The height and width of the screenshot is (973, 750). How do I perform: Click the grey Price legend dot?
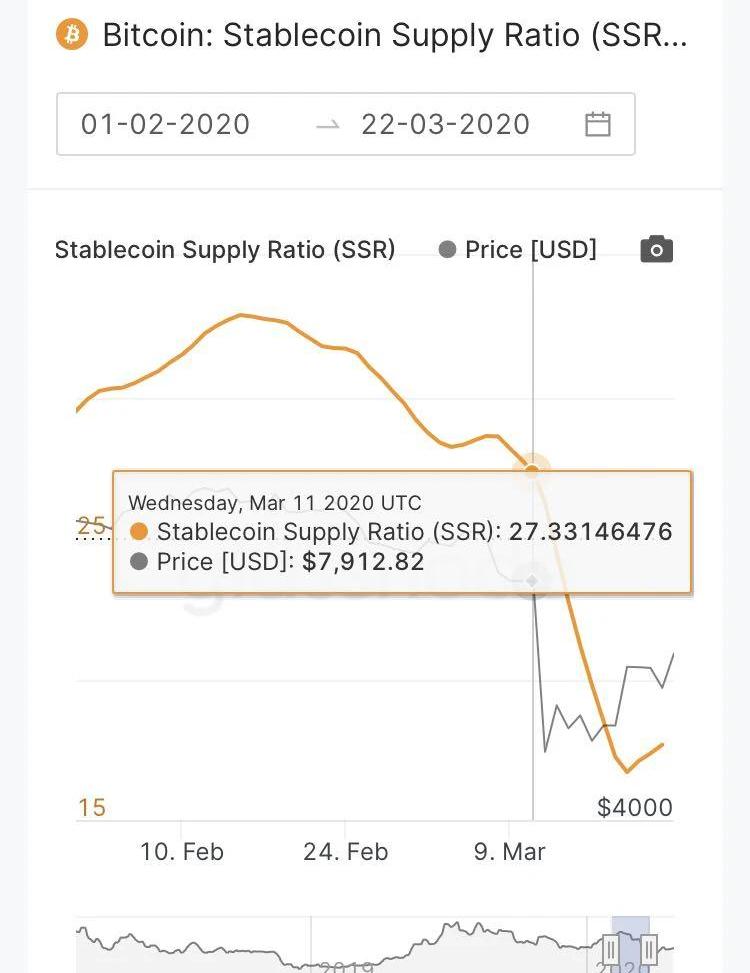click(x=447, y=249)
